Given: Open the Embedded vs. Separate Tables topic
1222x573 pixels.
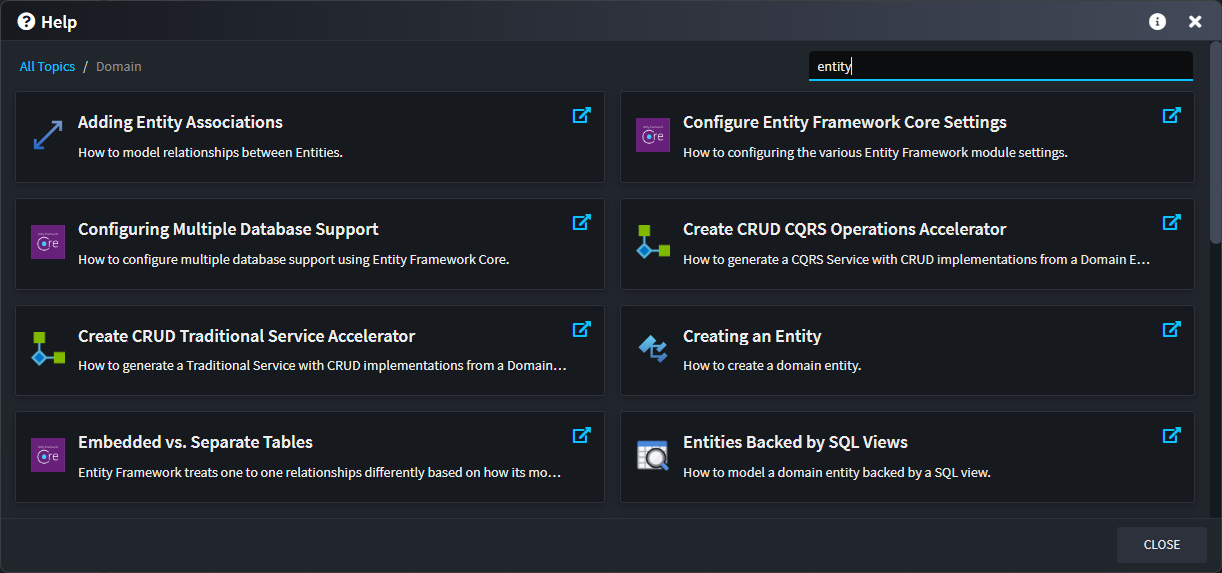Looking at the screenshot, I should [195, 443].
